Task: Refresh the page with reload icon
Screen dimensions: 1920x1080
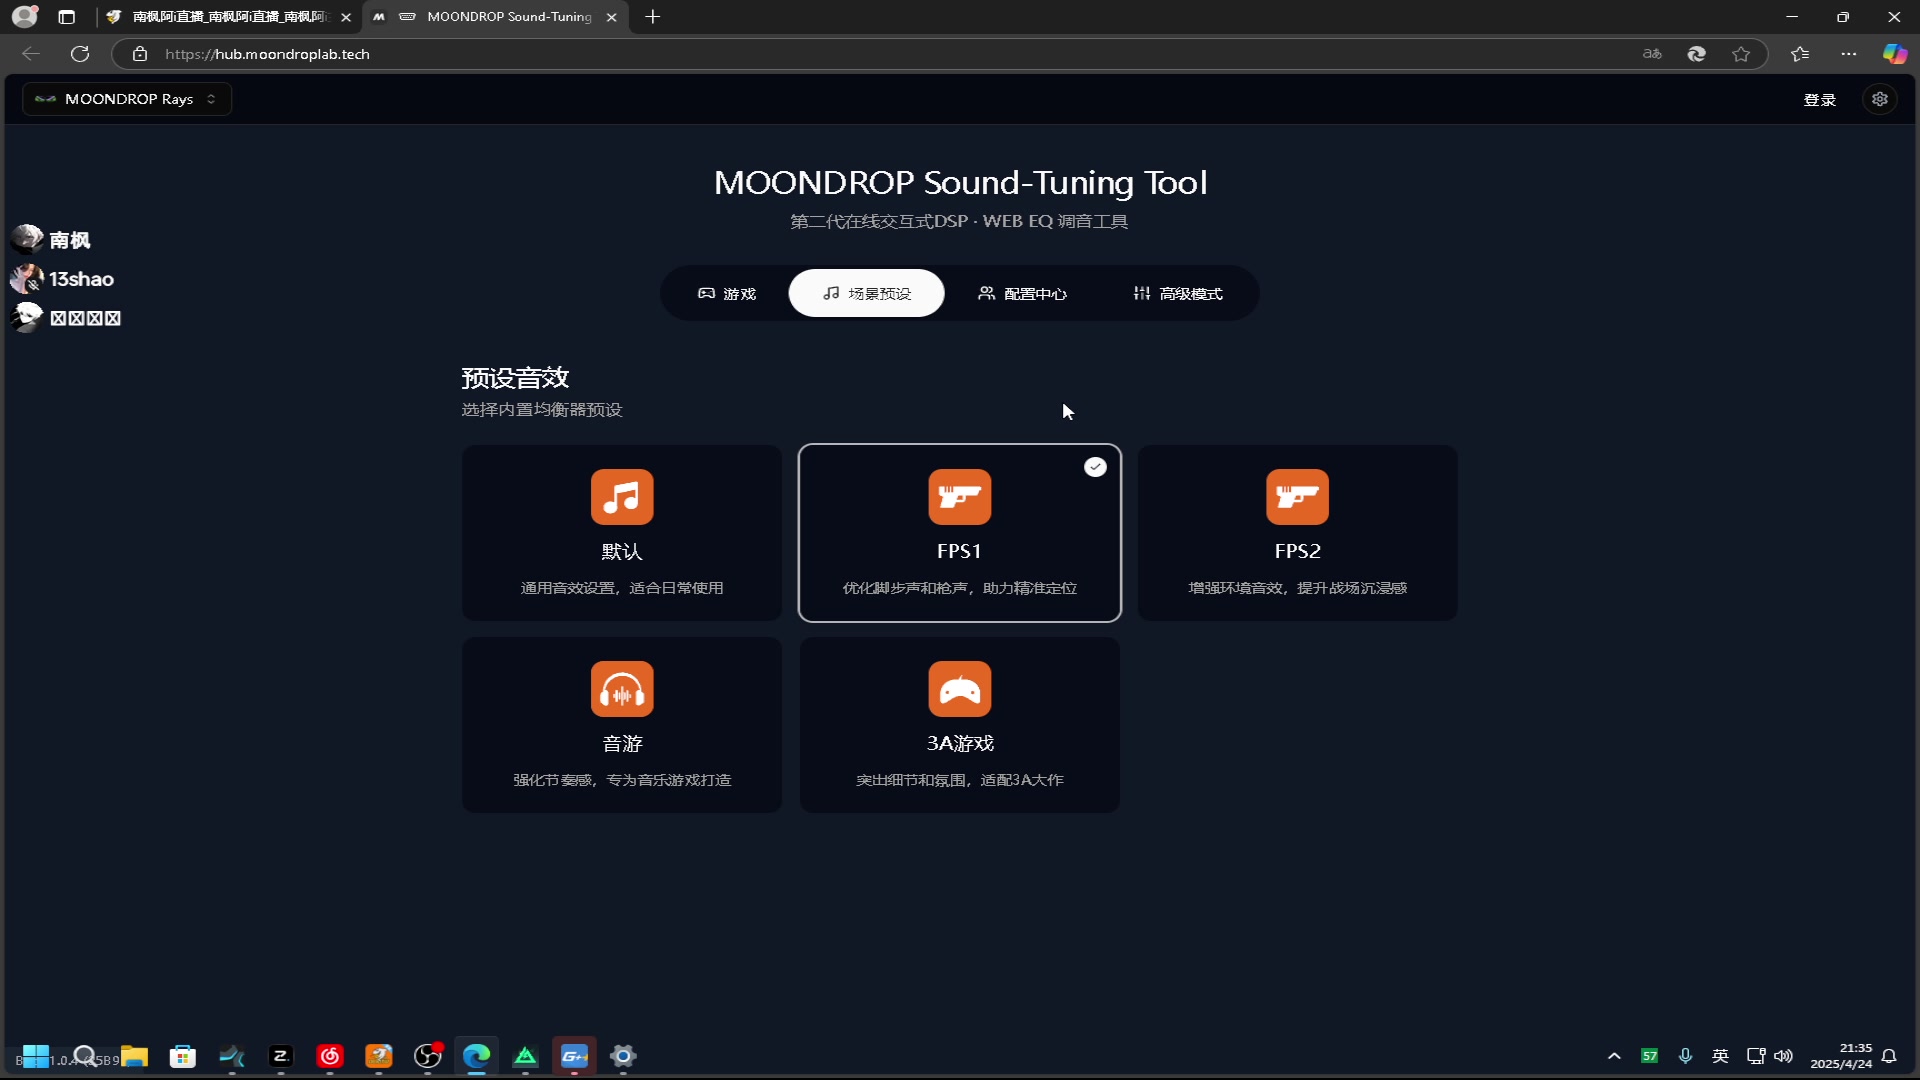Action: 80,54
